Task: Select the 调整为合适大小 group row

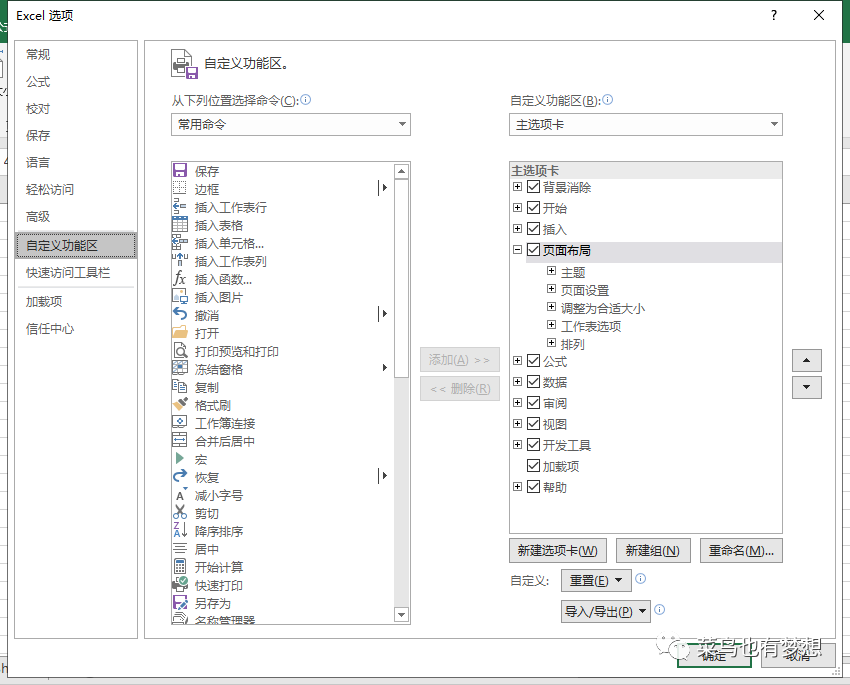Action: (603, 308)
